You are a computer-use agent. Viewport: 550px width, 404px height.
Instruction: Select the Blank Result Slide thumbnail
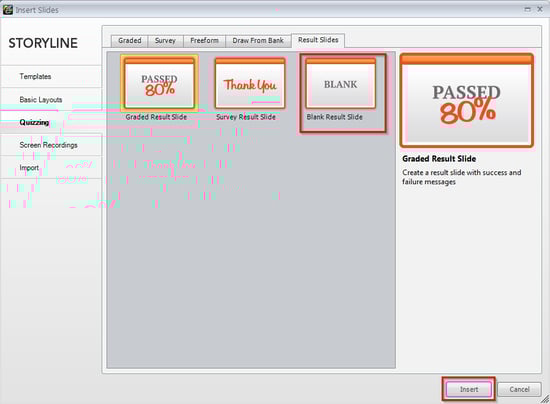coord(341,83)
